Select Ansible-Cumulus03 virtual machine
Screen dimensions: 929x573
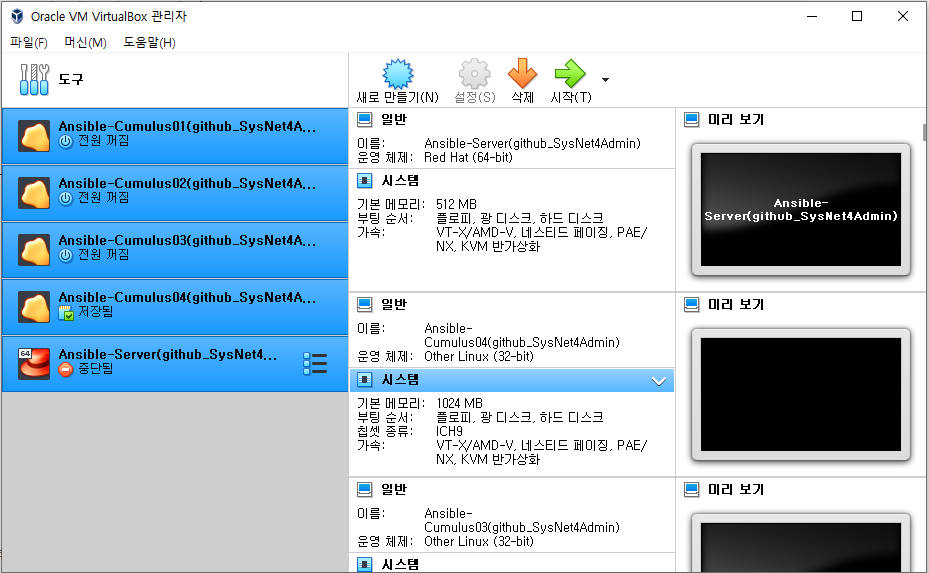pos(175,249)
